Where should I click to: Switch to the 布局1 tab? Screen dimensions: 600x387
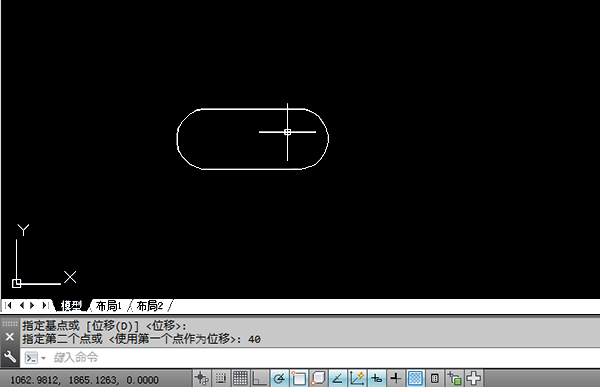(108, 305)
